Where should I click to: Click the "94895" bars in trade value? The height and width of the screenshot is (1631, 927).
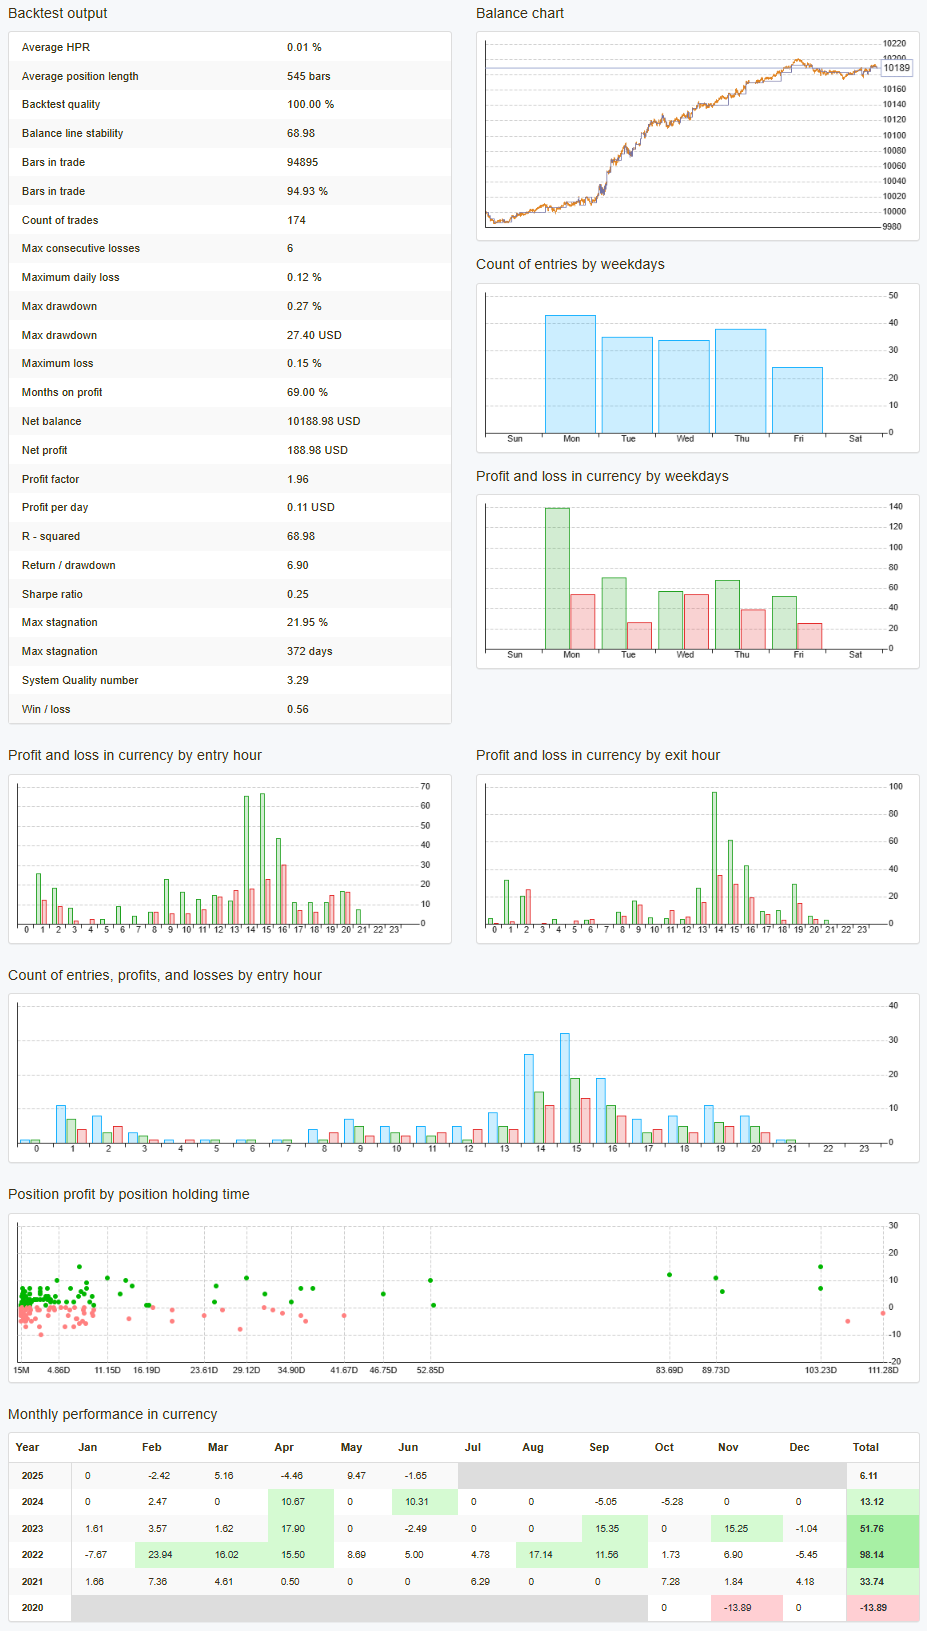pyautogui.click(x=303, y=162)
